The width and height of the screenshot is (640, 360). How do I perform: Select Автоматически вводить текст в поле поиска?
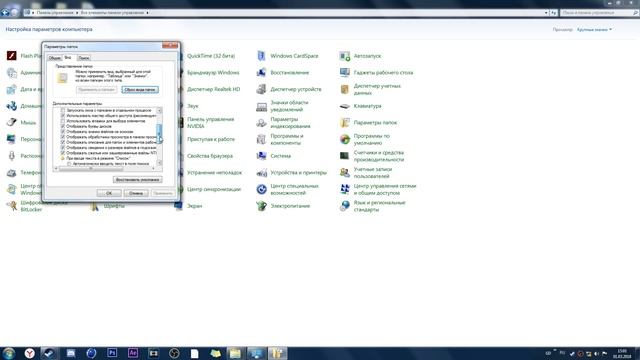pyautogui.click(x=69, y=164)
